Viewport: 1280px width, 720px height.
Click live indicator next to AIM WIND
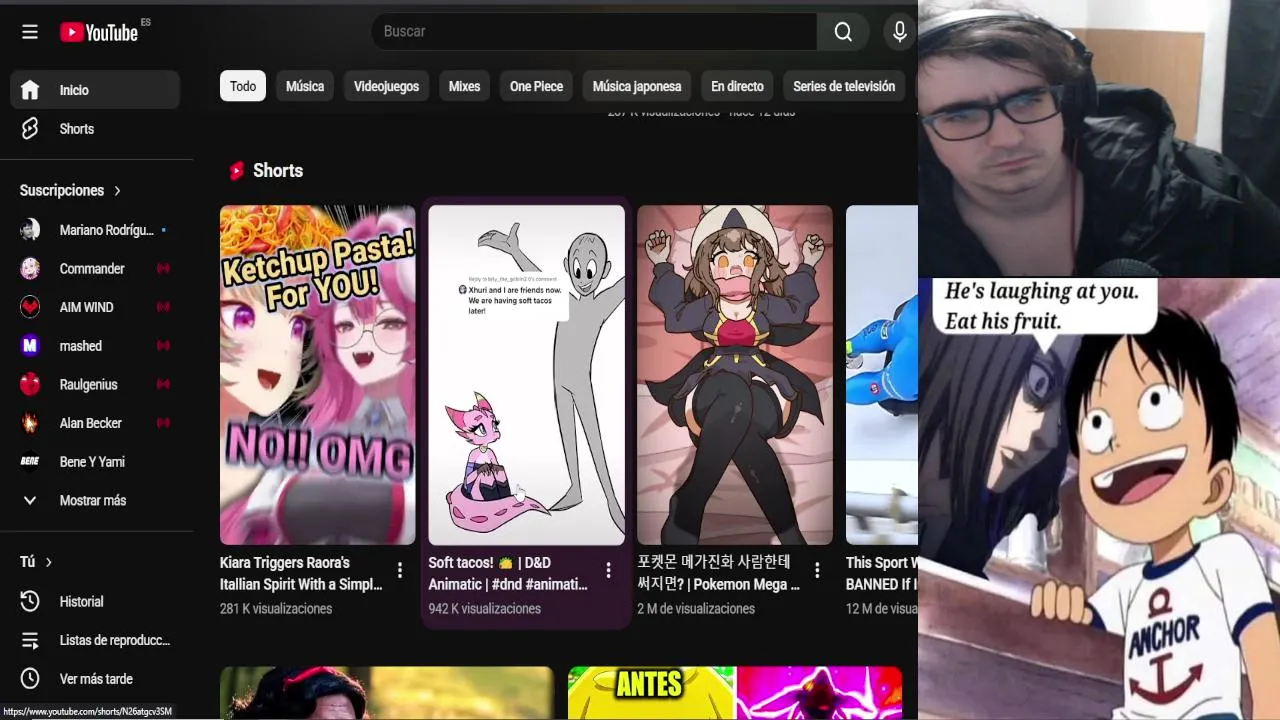coord(163,307)
